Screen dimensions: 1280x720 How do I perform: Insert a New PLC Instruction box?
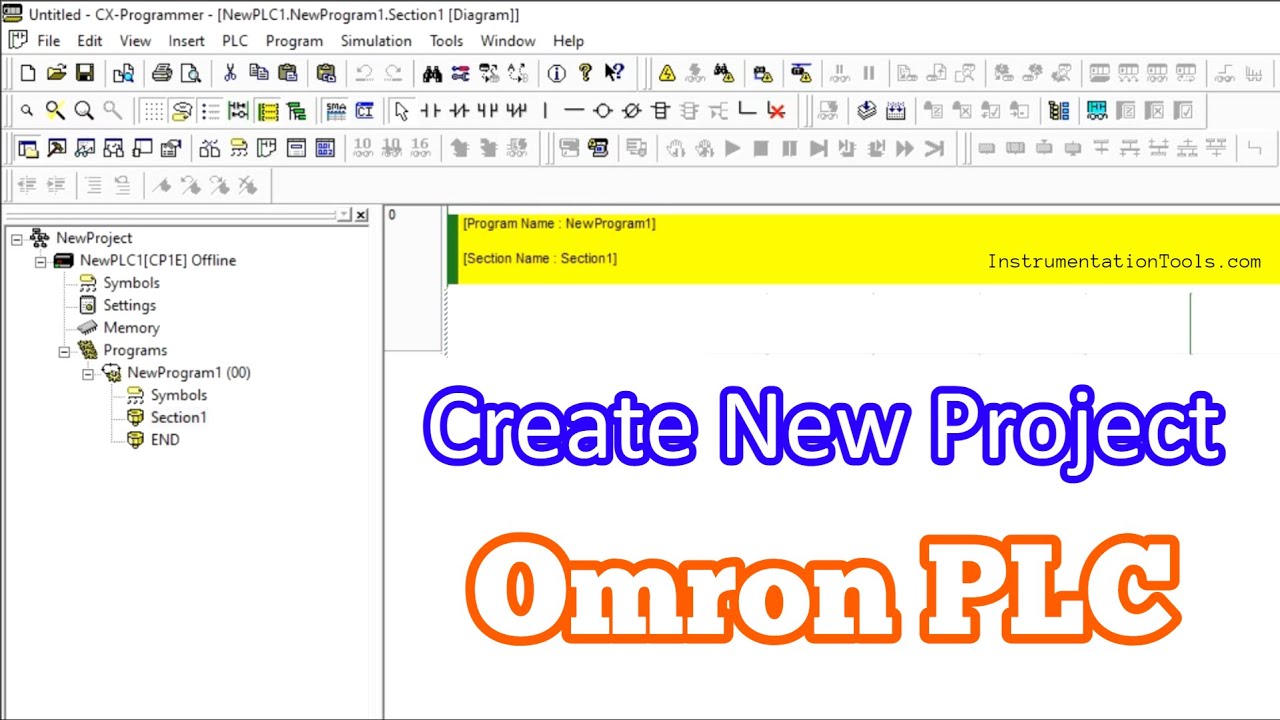pyautogui.click(x=660, y=111)
